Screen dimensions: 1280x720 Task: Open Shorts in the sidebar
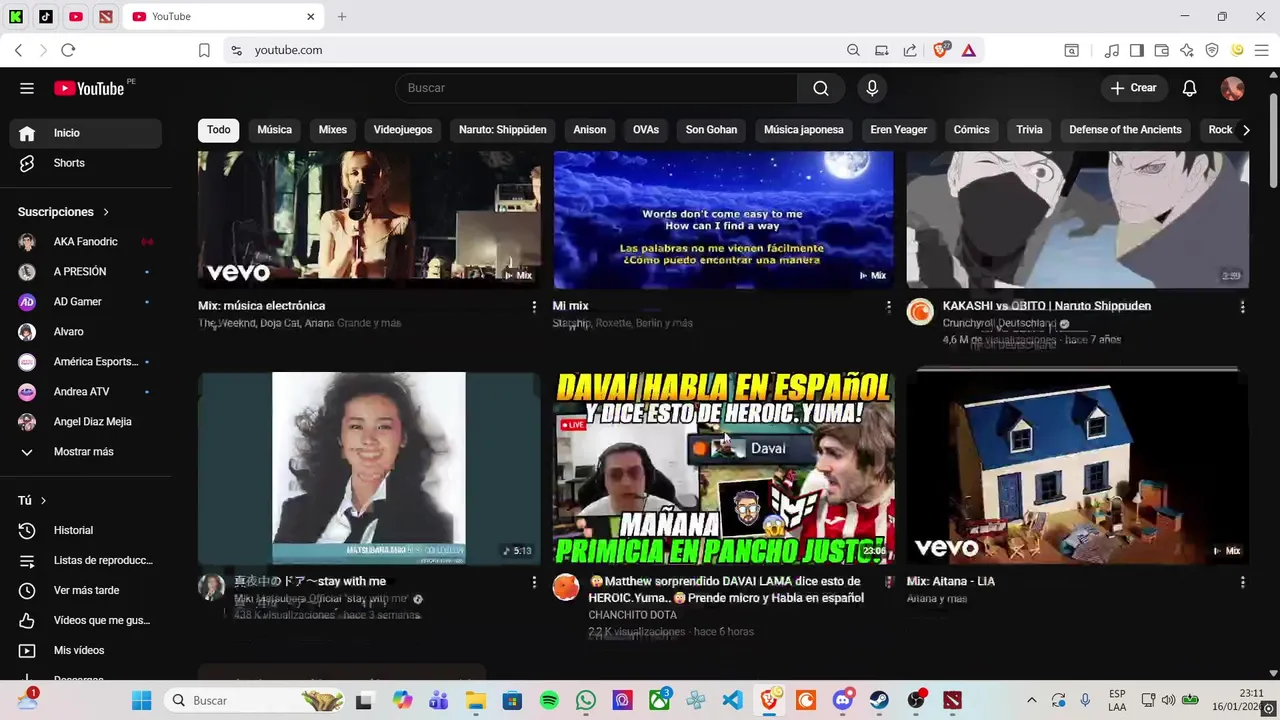[86, 163]
